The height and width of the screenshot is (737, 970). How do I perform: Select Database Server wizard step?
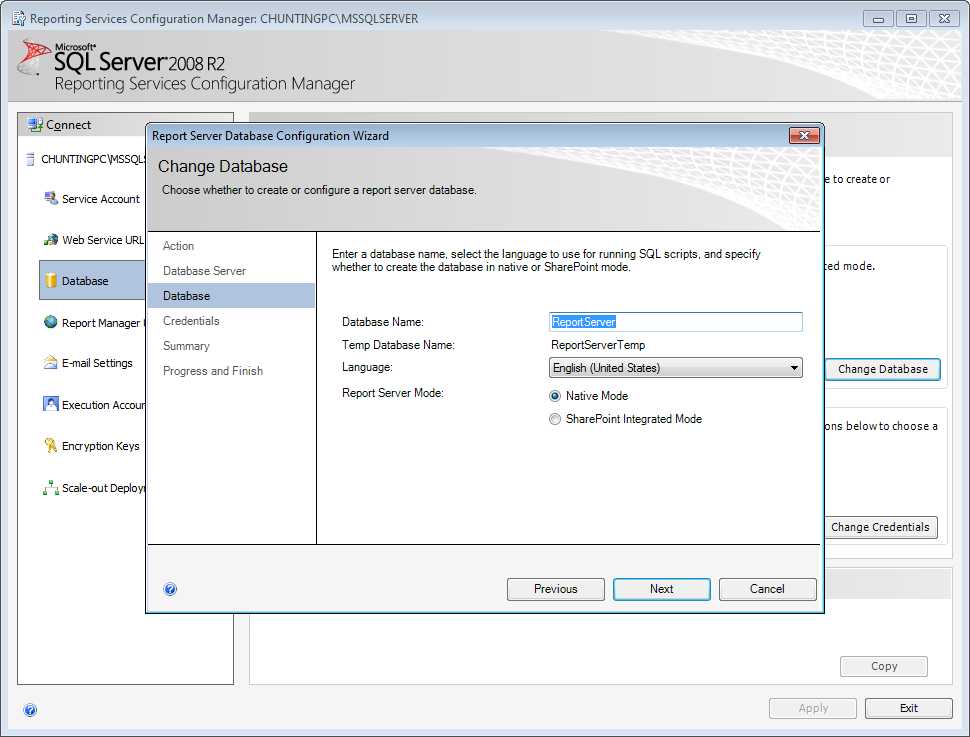point(204,270)
